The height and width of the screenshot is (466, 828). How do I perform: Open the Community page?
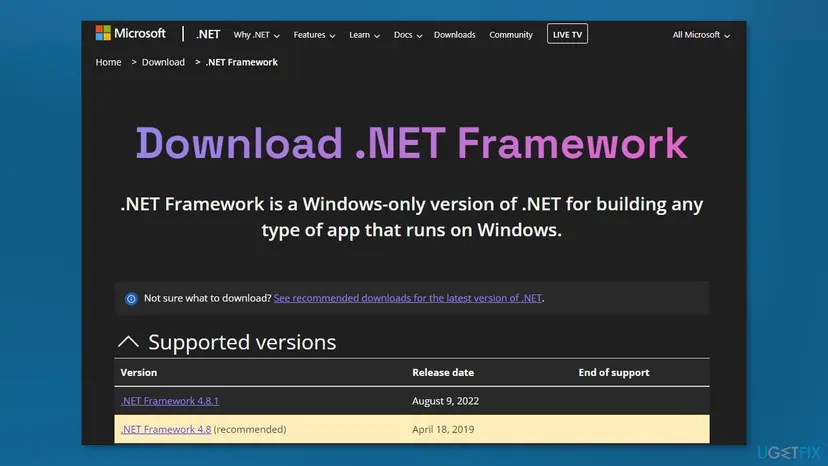coord(511,35)
